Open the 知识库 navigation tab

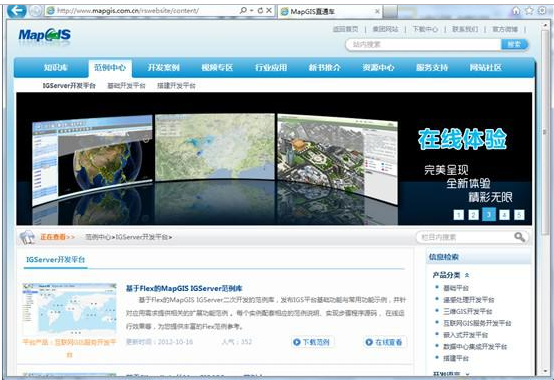[x=56, y=67]
